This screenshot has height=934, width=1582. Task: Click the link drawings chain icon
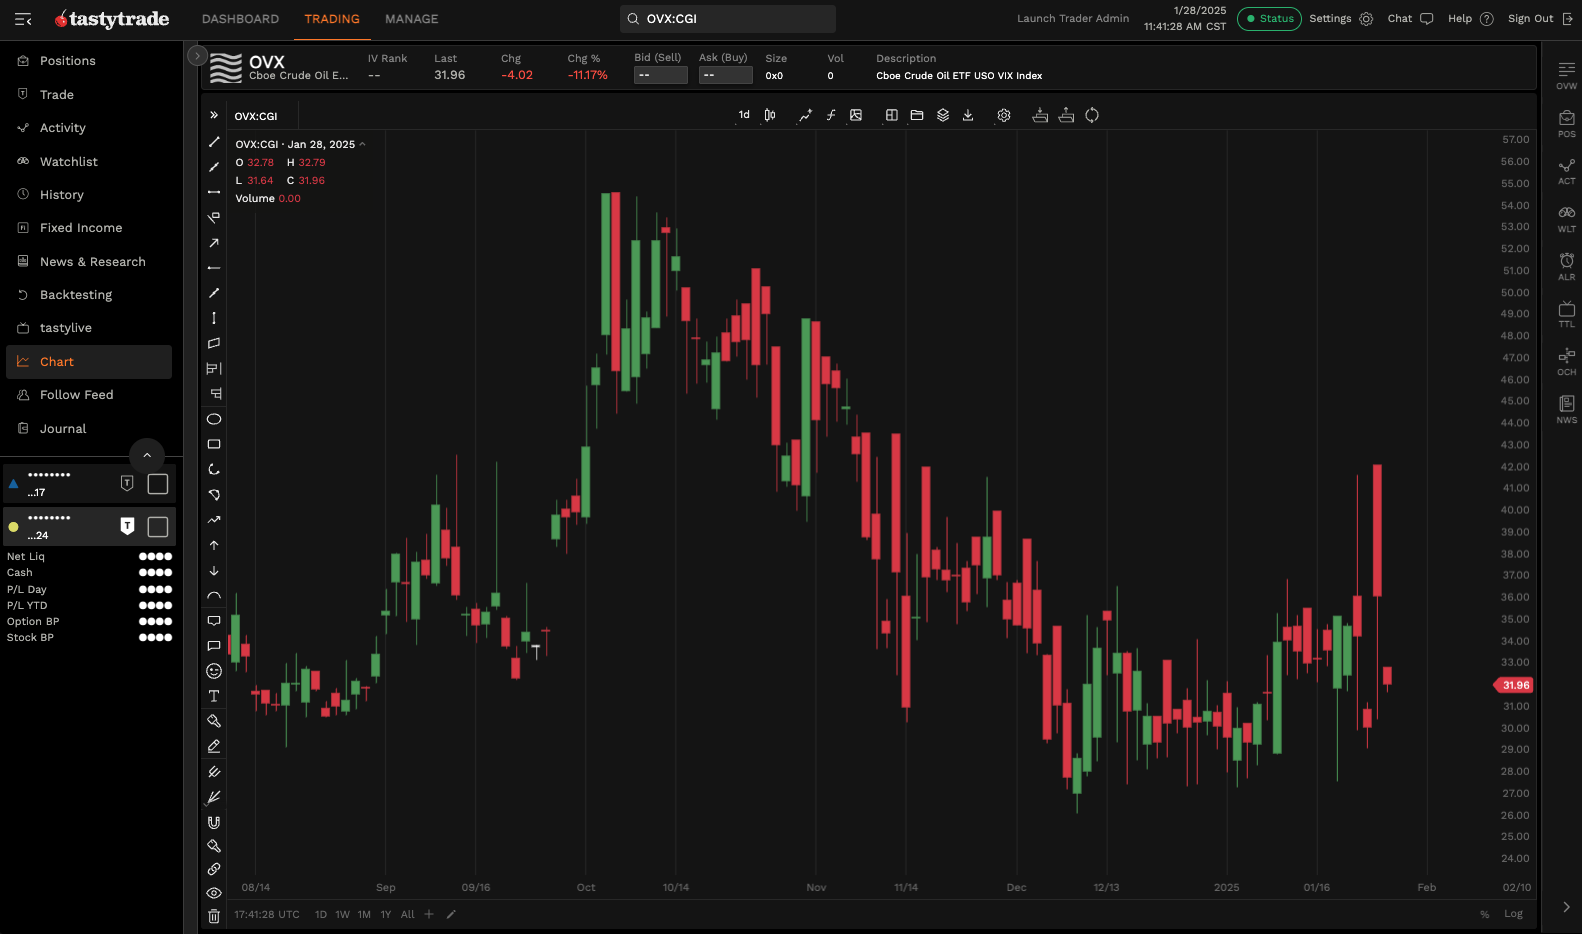[x=214, y=869]
